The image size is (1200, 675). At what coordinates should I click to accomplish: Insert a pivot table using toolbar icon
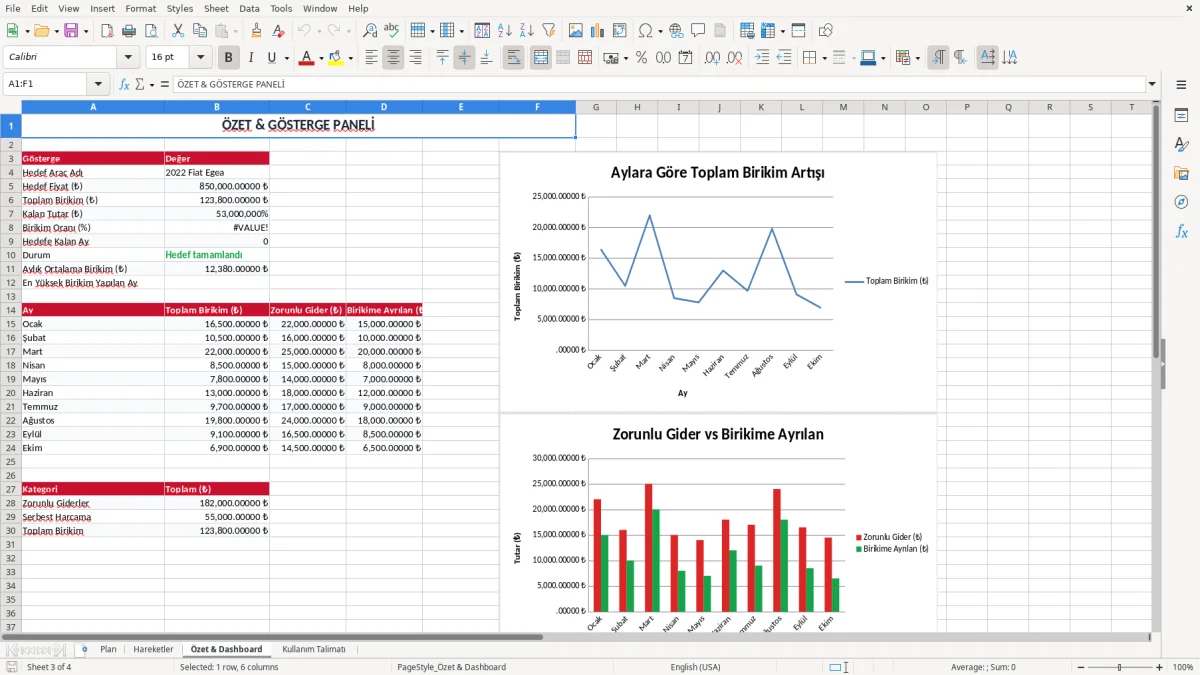click(620, 31)
